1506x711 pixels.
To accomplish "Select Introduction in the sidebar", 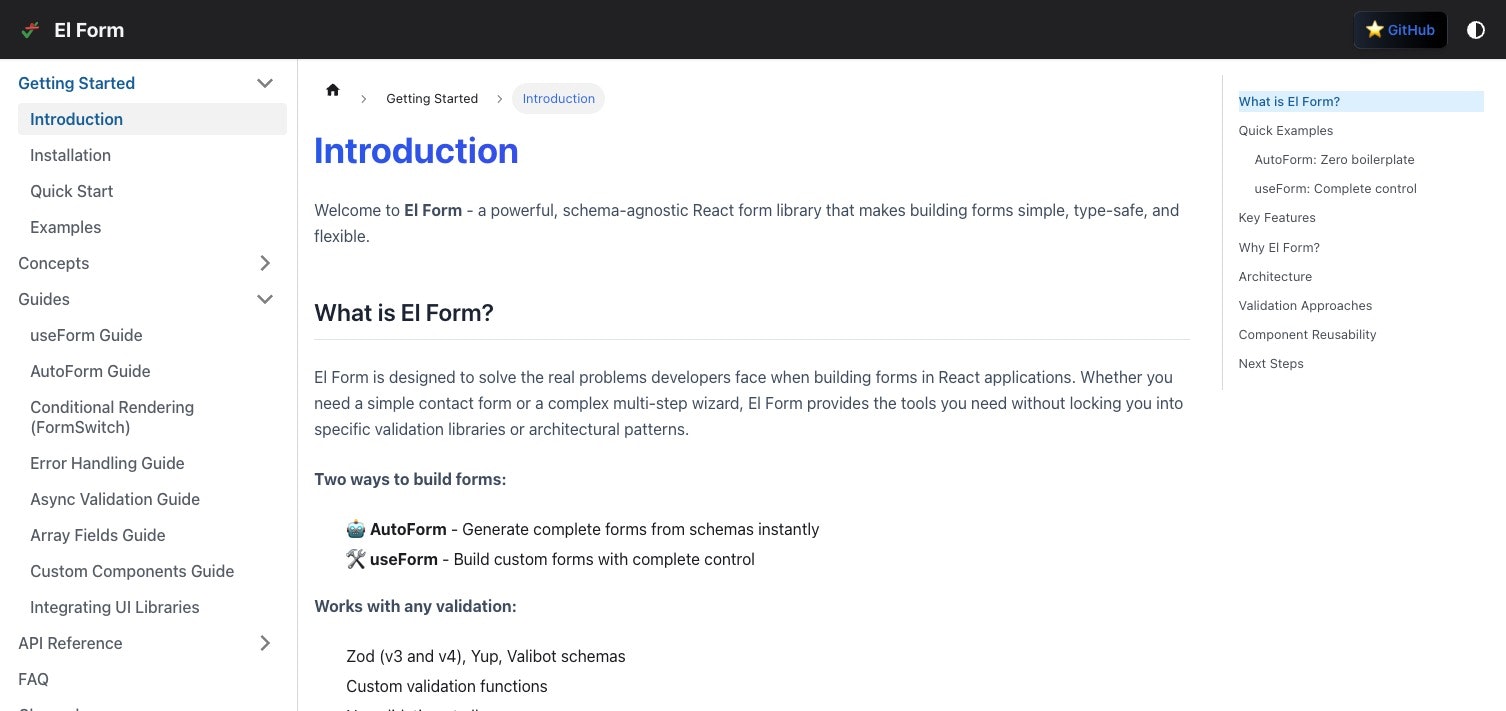I will tap(76, 119).
